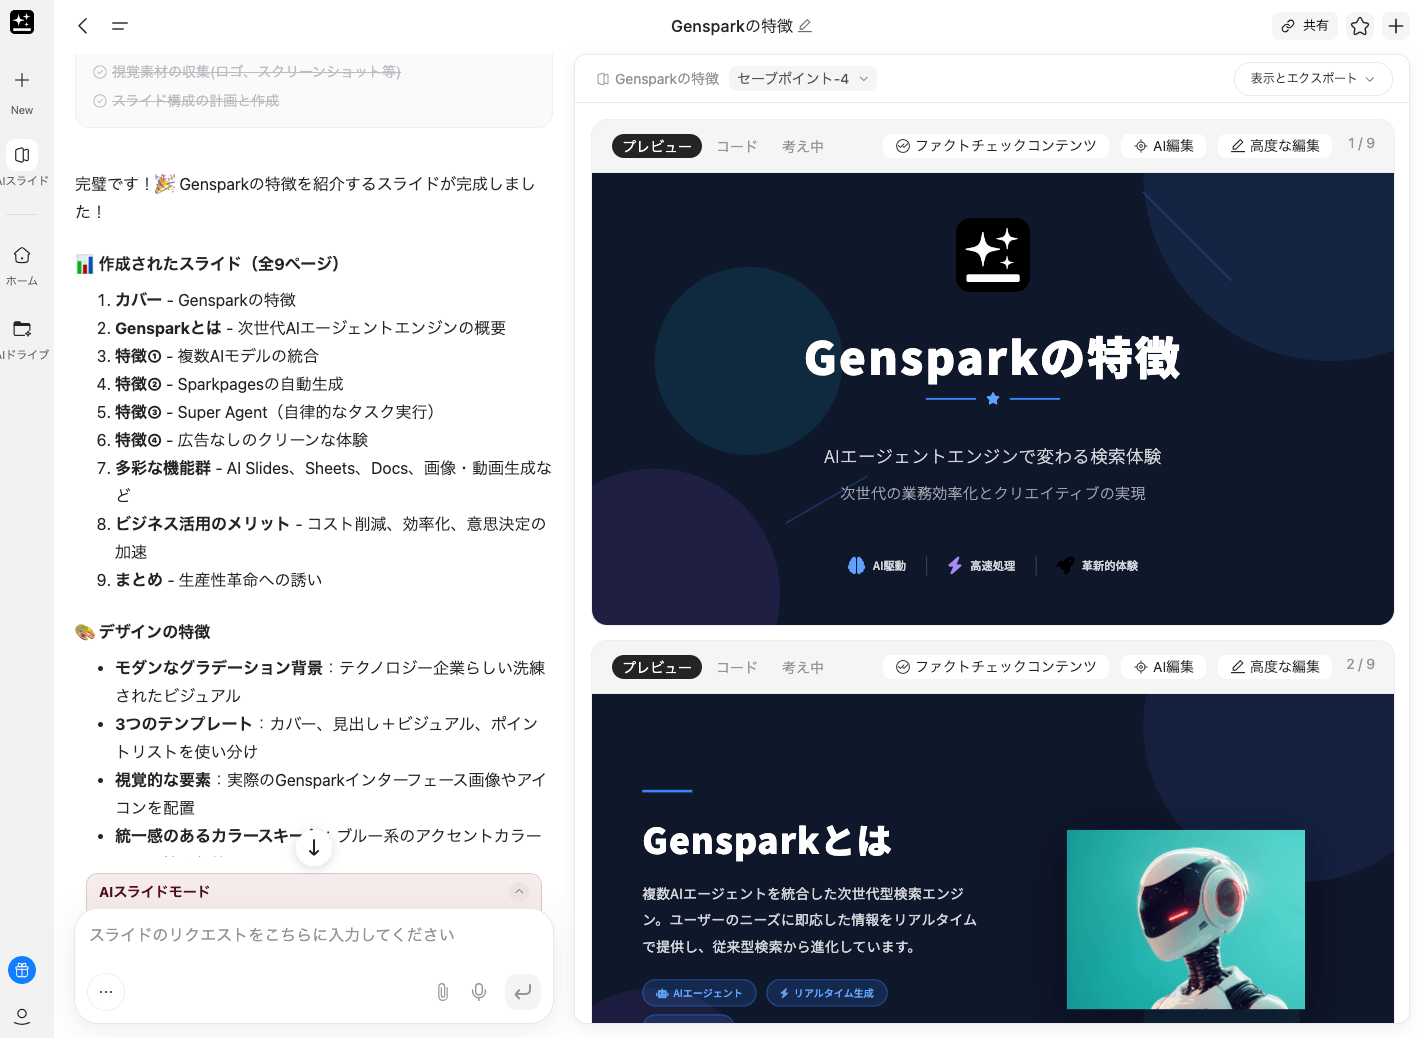This screenshot has width=1417, height=1038.
Task: Click the pencil icon to rename title
Action: (x=805, y=26)
